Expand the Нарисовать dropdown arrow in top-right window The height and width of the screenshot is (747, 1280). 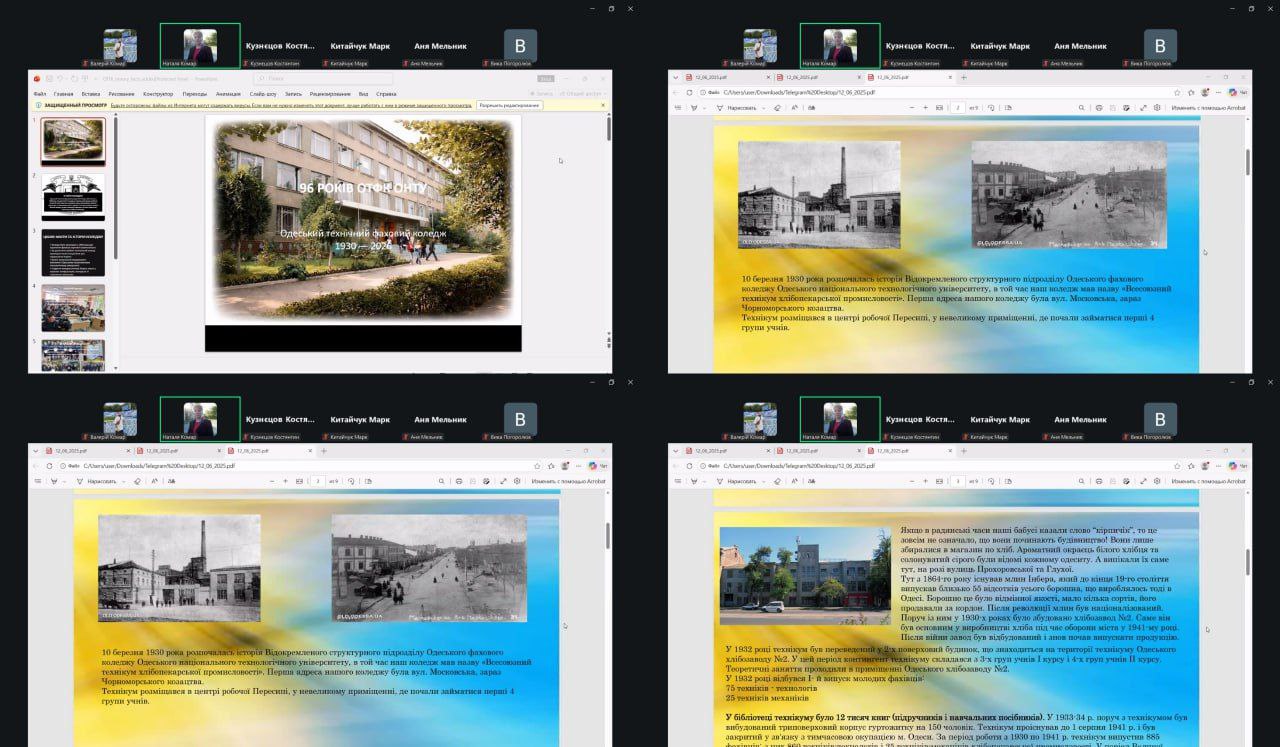coord(762,107)
